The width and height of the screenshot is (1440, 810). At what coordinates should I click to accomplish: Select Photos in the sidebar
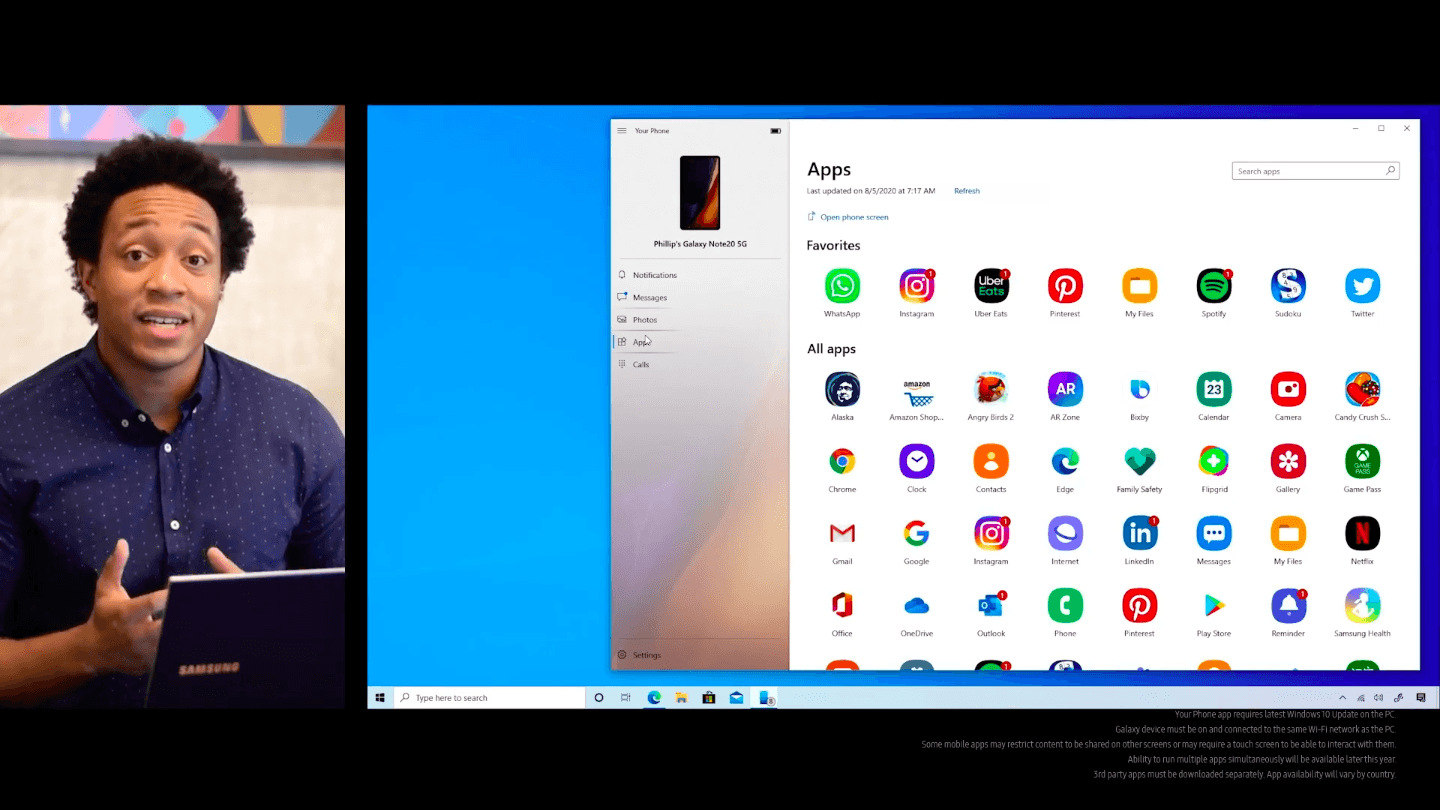tap(644, 320)
